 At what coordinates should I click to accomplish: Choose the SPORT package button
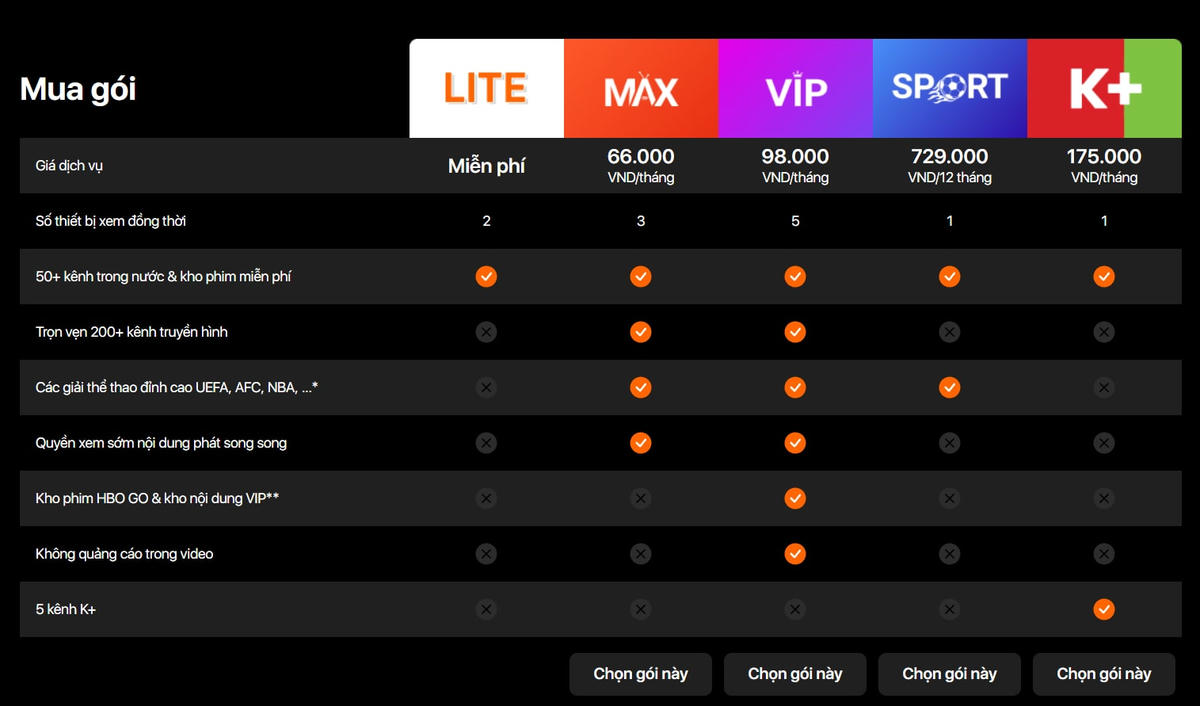coord(950,674)
